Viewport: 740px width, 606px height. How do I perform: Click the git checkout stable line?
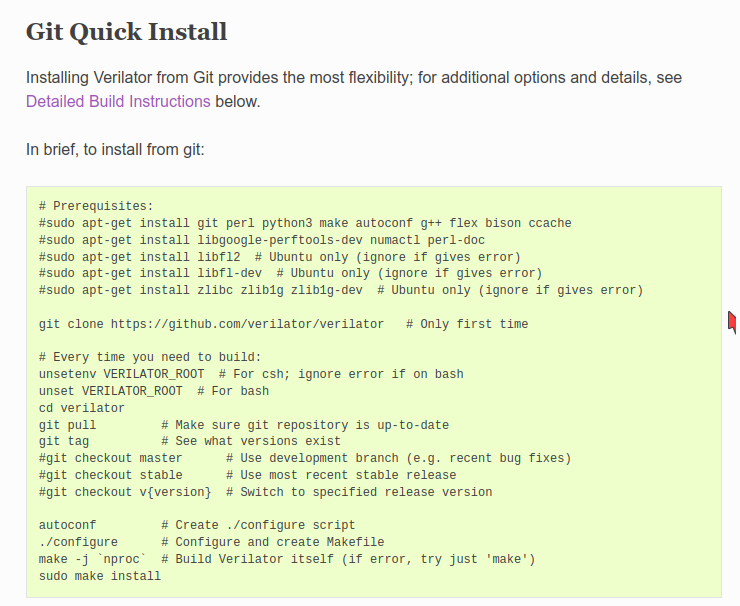tap(247, 475)
